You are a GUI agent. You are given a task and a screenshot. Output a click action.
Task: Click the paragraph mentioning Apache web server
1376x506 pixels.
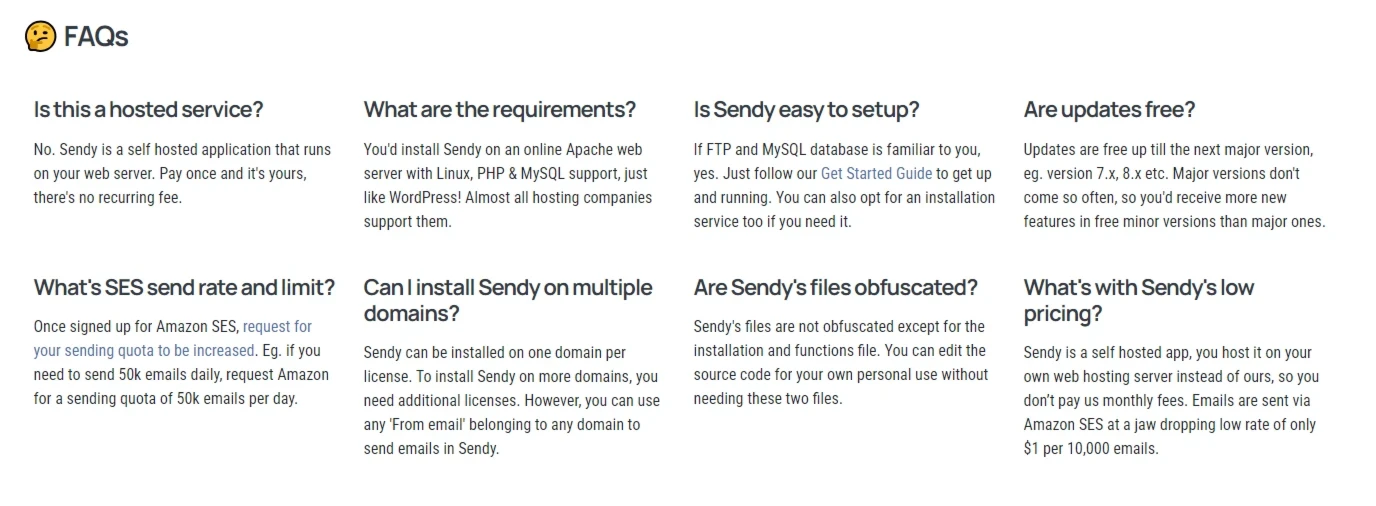click(507, 185)
